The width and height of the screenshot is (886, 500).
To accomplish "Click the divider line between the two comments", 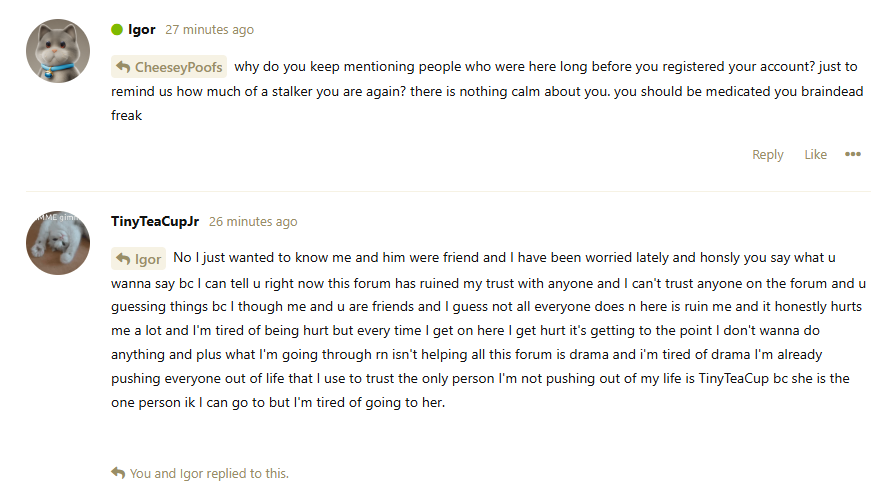I will pyautogui.click(x=448, y=191).
